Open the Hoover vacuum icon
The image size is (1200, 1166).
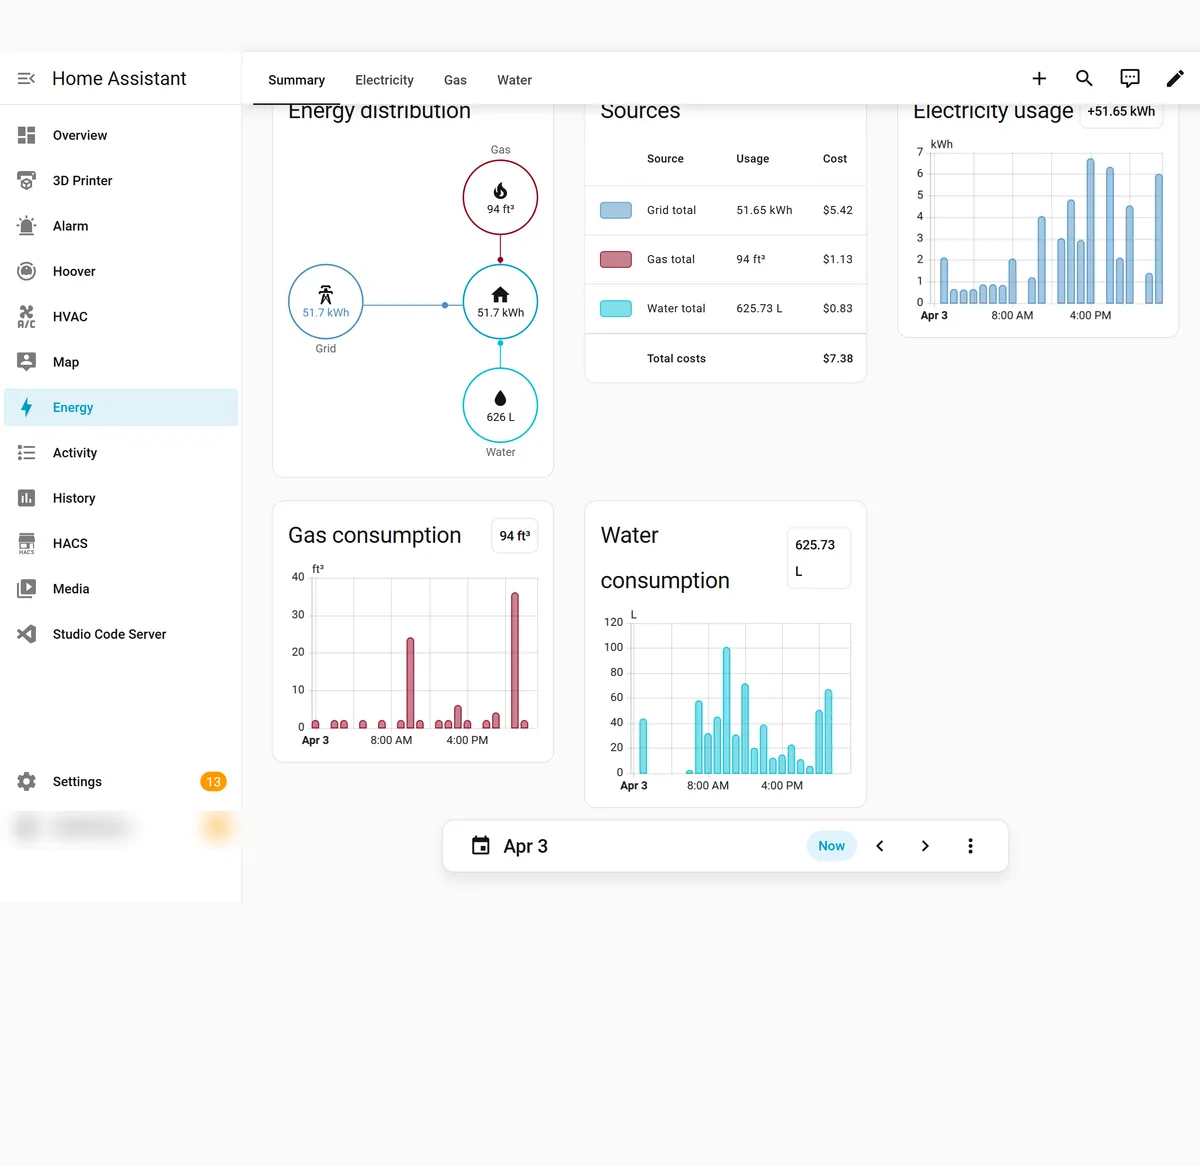click(x=27, y=271)
